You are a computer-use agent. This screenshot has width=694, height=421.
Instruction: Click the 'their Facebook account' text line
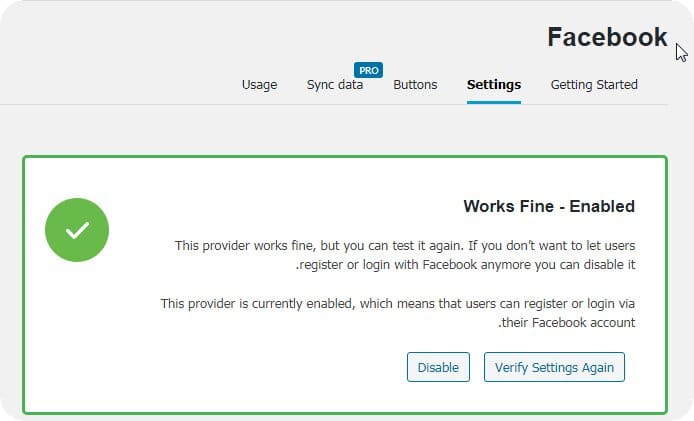(x=566, y=323)
